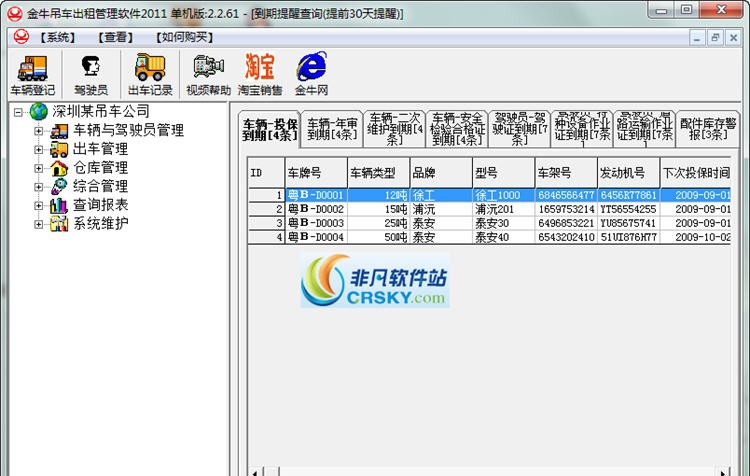Click the truck icon of 车辆与驾驶员管理
The image size is (750, 476).
59,131
